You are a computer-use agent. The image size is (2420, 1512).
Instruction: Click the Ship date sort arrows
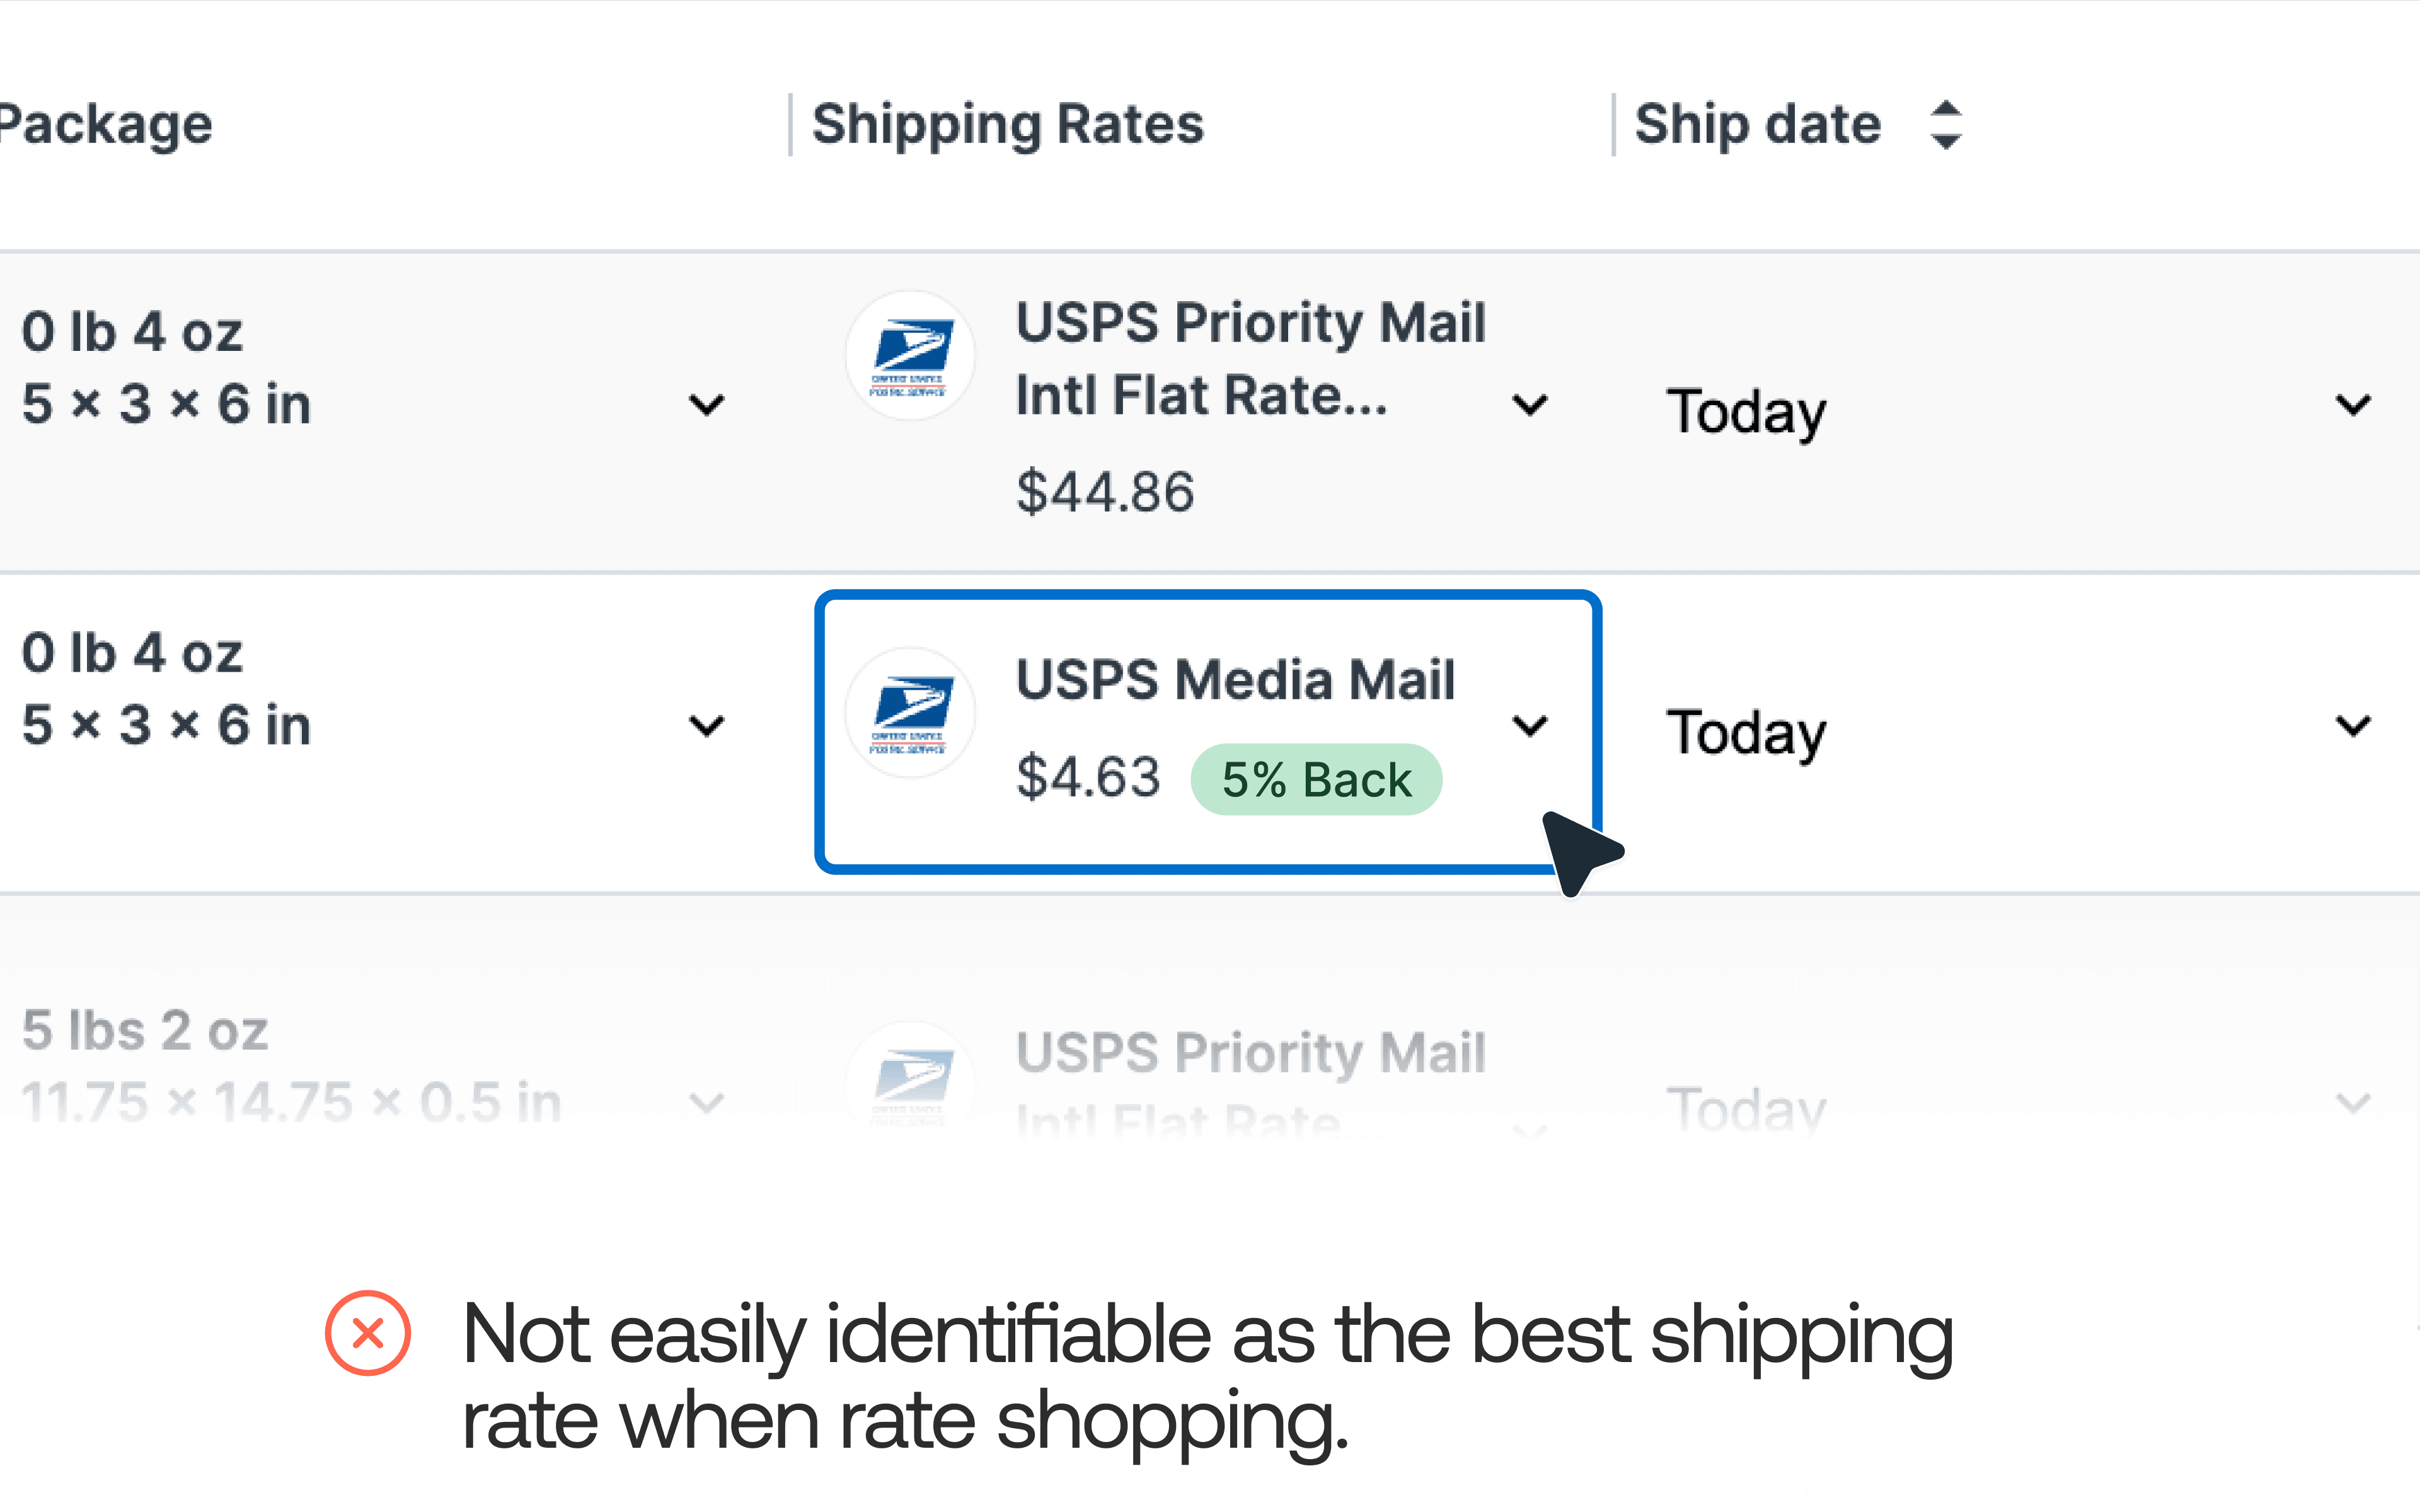pos(1945,125)
